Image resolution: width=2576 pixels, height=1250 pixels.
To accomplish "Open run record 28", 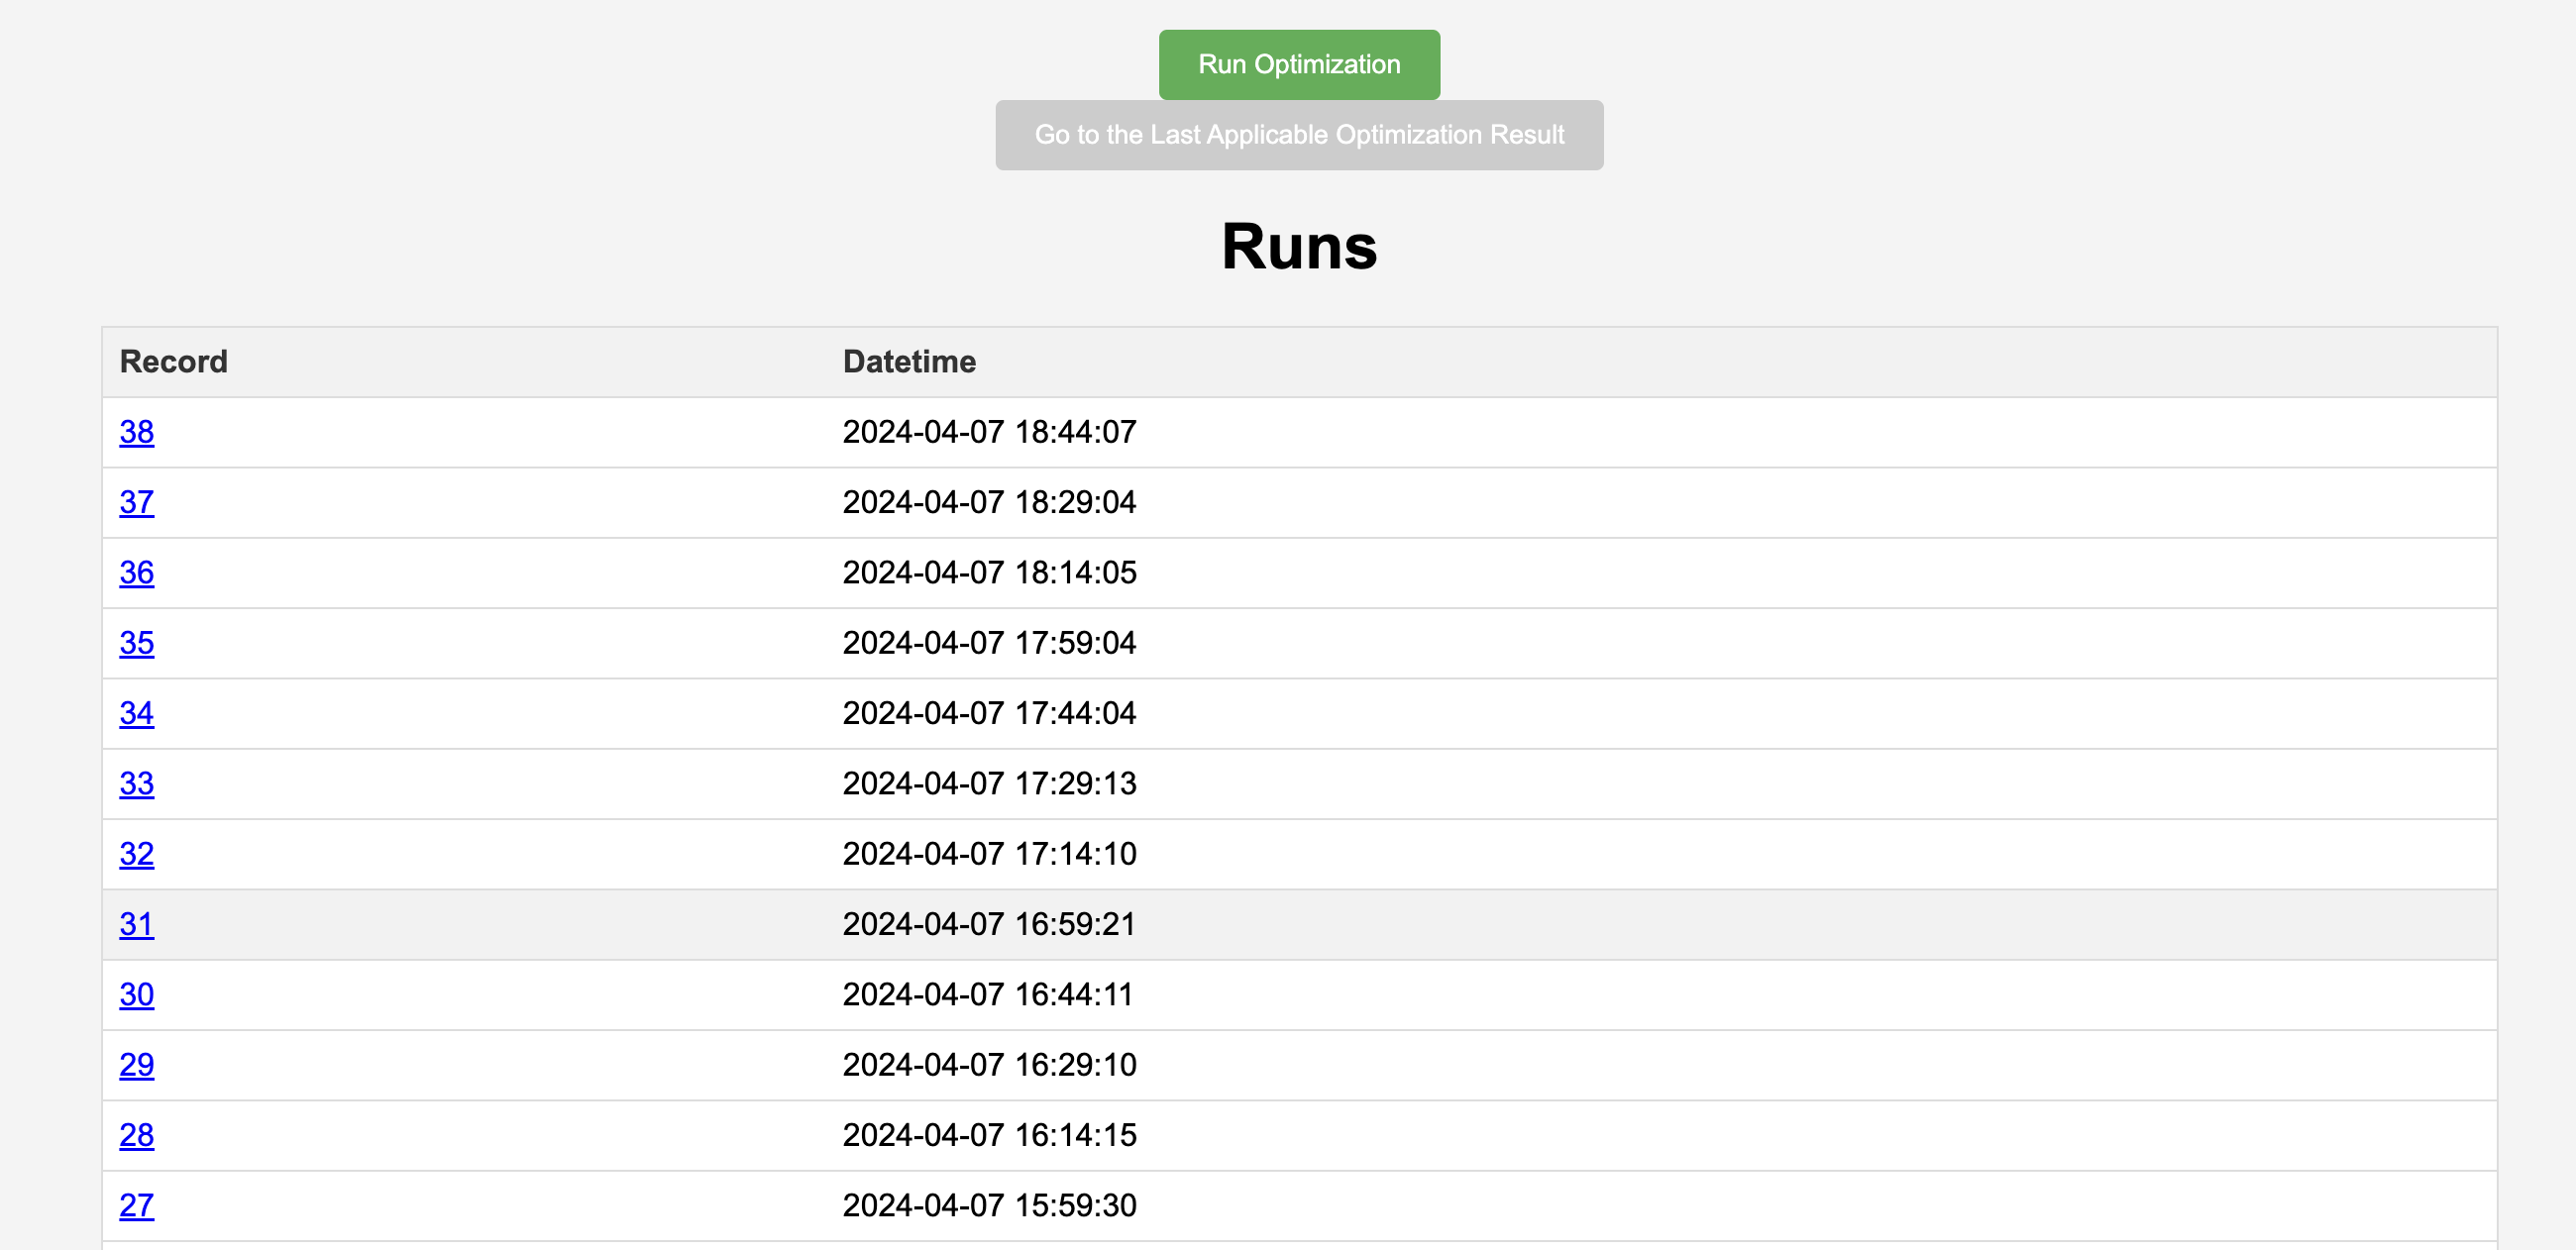I will pyautogui.click(x=137, y=1135).
